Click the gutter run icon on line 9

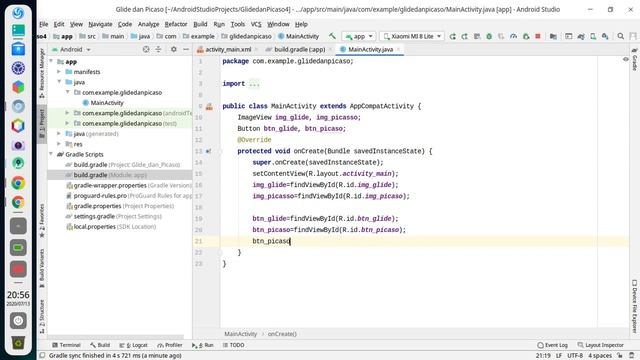click(x=209, y=107)
